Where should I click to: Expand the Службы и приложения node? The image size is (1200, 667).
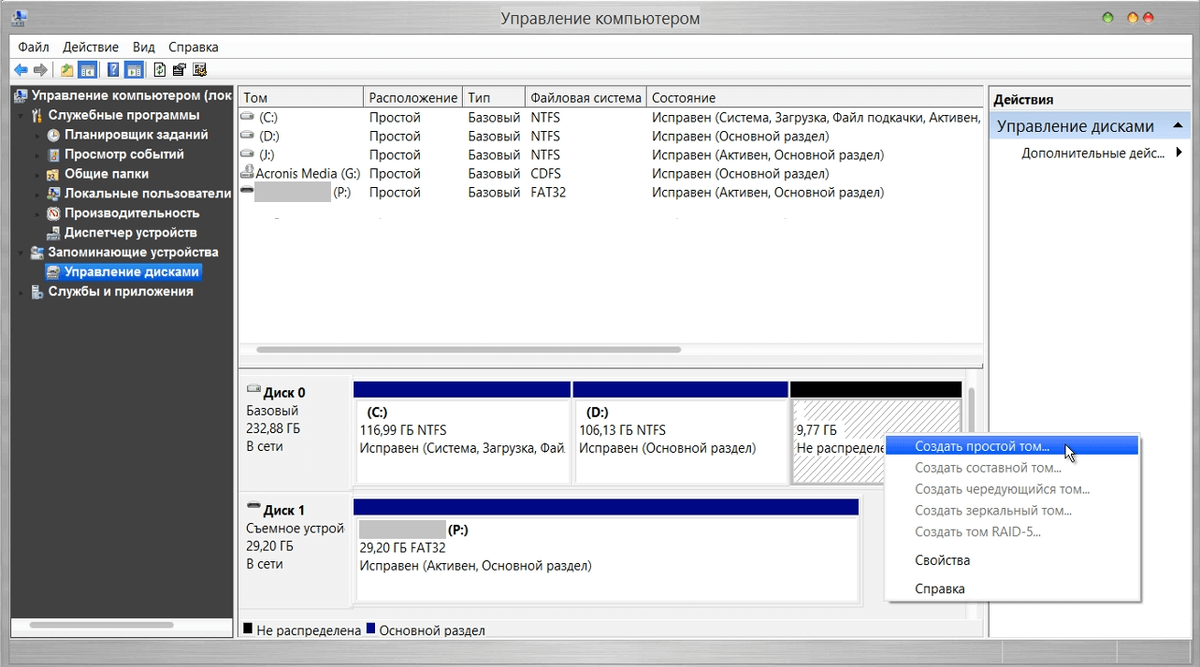(x=22, y=292)
